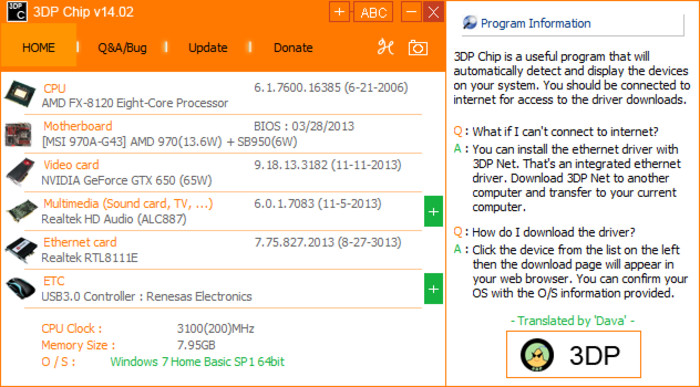The height and width of the screenshot is (387, 700).
Task: Open the Q&A/Bug tab
Action: pyautogui.click(x=122, y=47)
